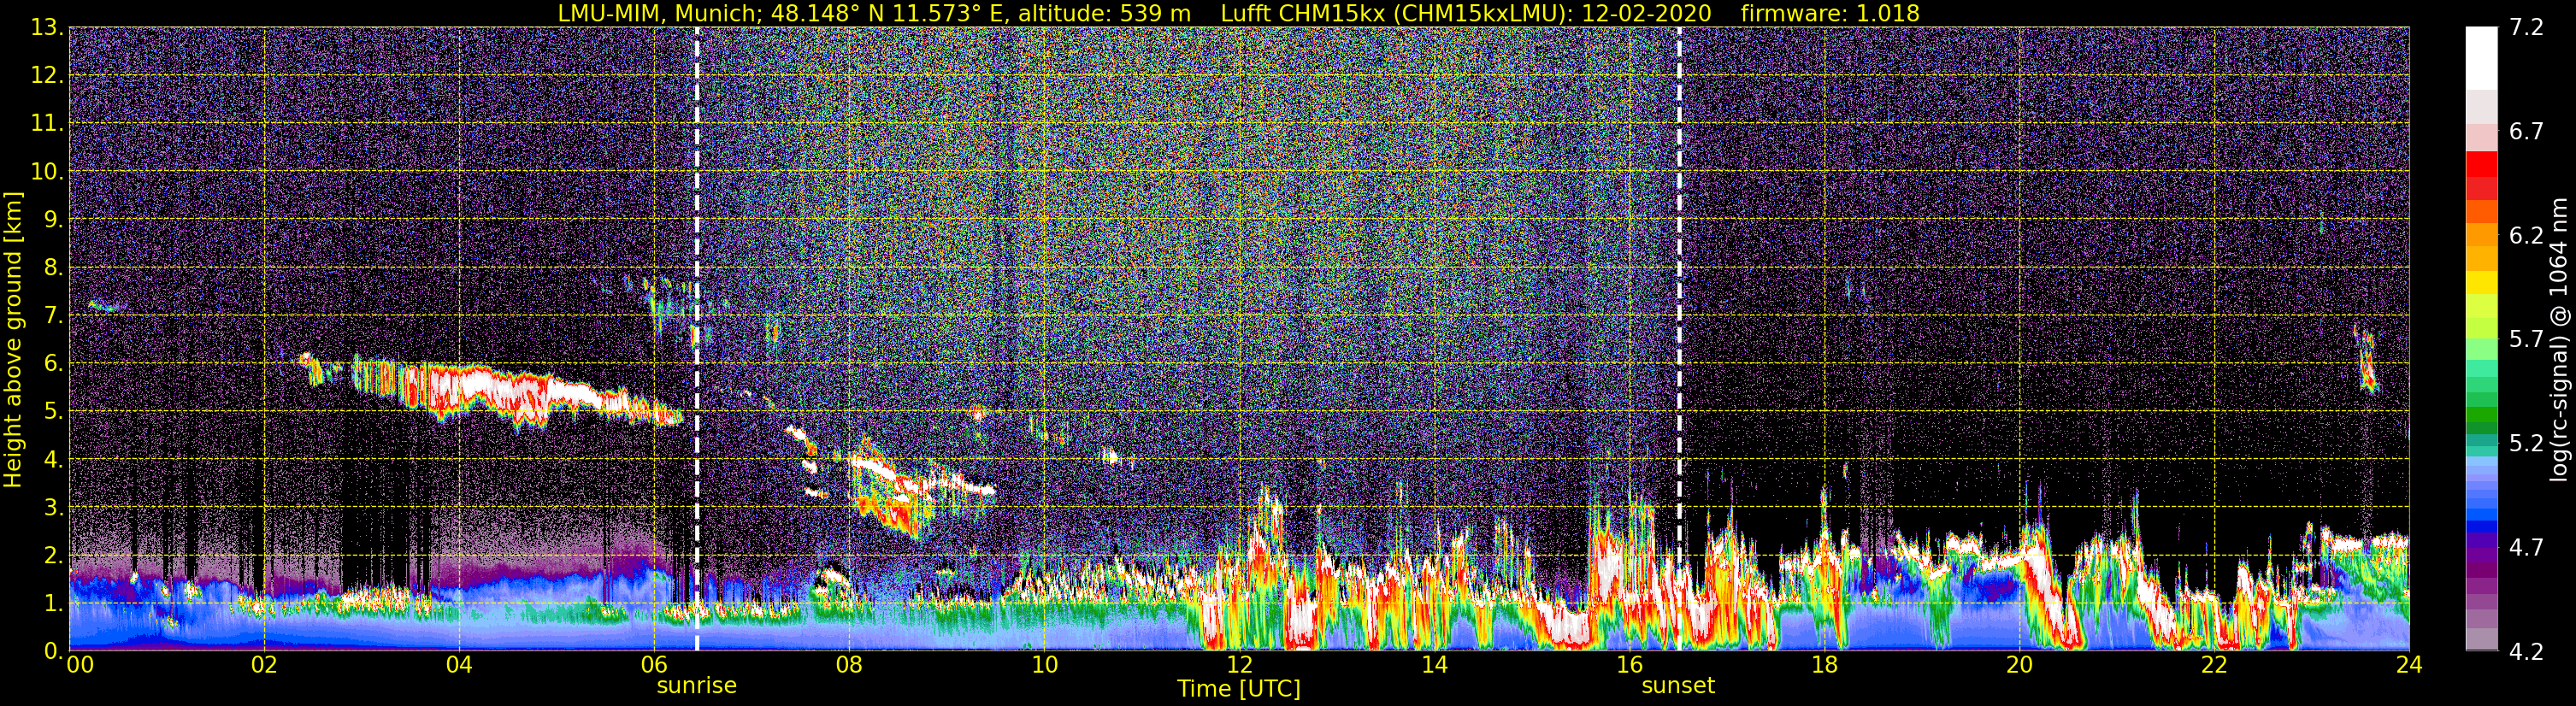Click the time axis tick label 12
Screen dimensions: 2576x706
click(1239, 665)
